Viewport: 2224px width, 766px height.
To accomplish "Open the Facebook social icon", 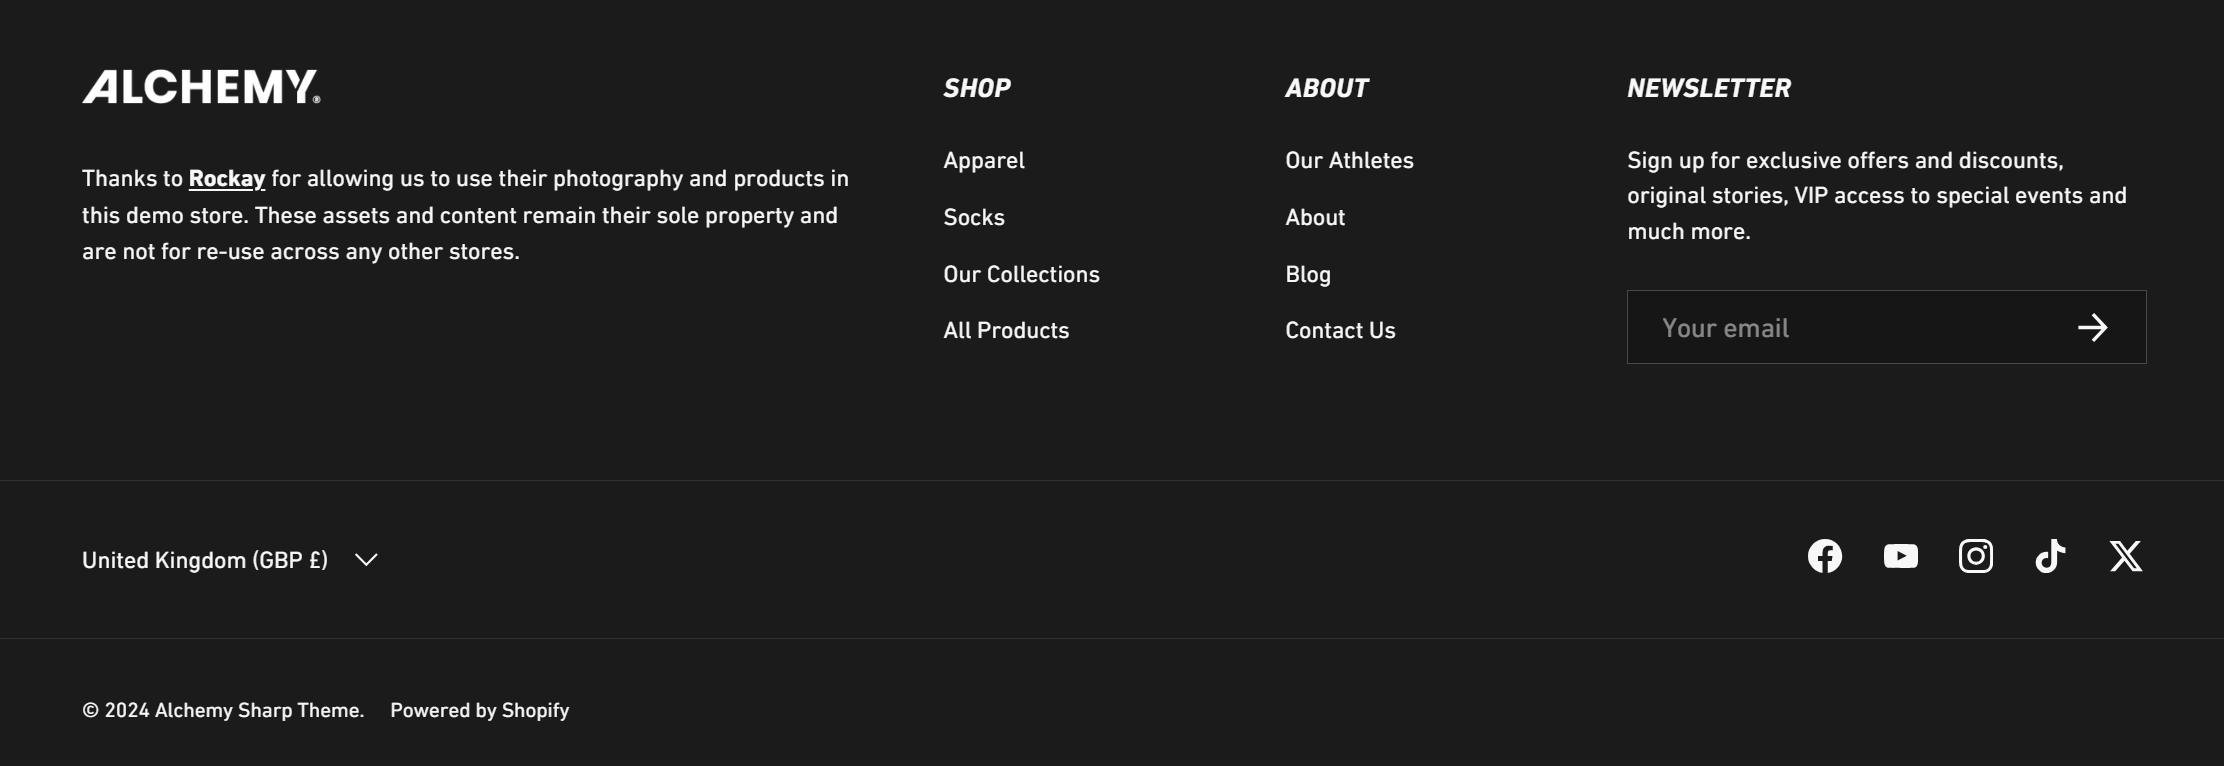I will 1825,556.
